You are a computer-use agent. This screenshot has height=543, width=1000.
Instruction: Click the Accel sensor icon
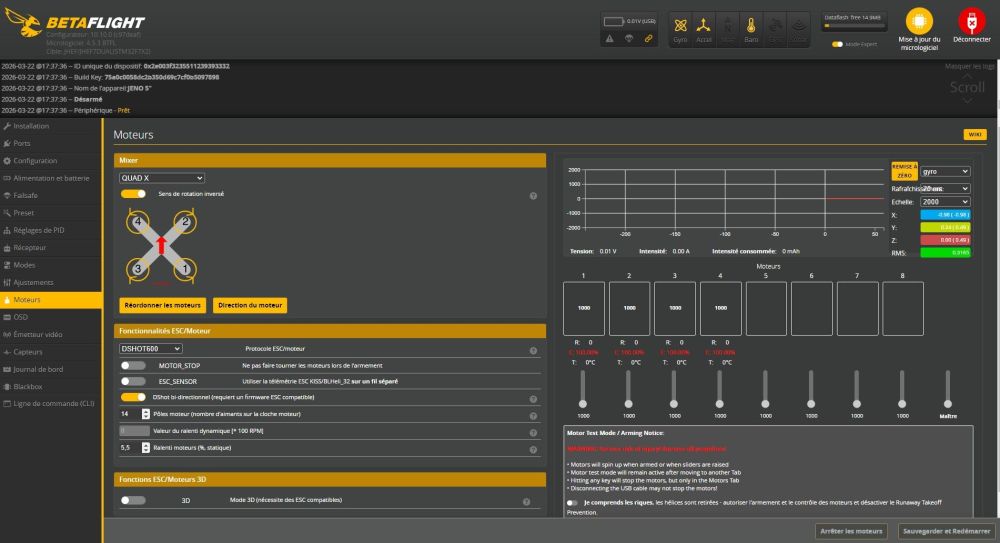[x=704, y=27]
